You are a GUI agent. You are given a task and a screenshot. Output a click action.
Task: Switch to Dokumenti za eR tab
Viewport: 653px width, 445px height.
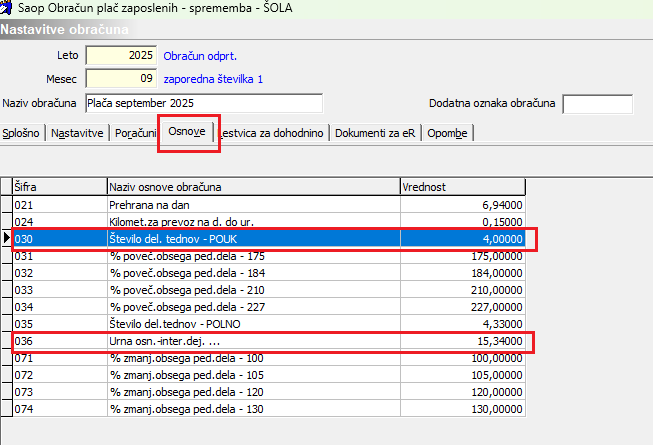tap(375, 133)
